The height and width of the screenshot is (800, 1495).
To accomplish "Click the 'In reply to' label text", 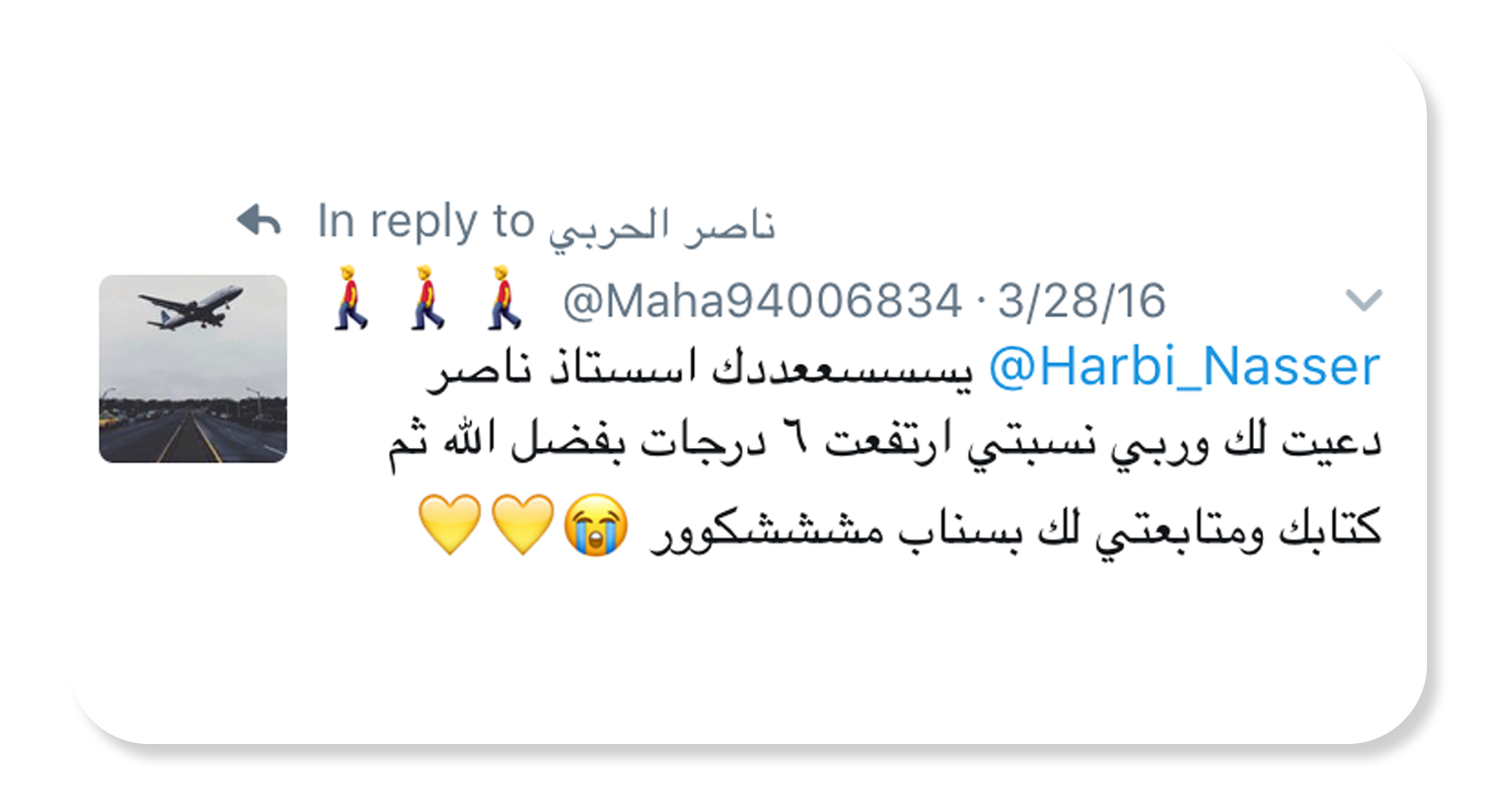I will [x=426, y=221].
